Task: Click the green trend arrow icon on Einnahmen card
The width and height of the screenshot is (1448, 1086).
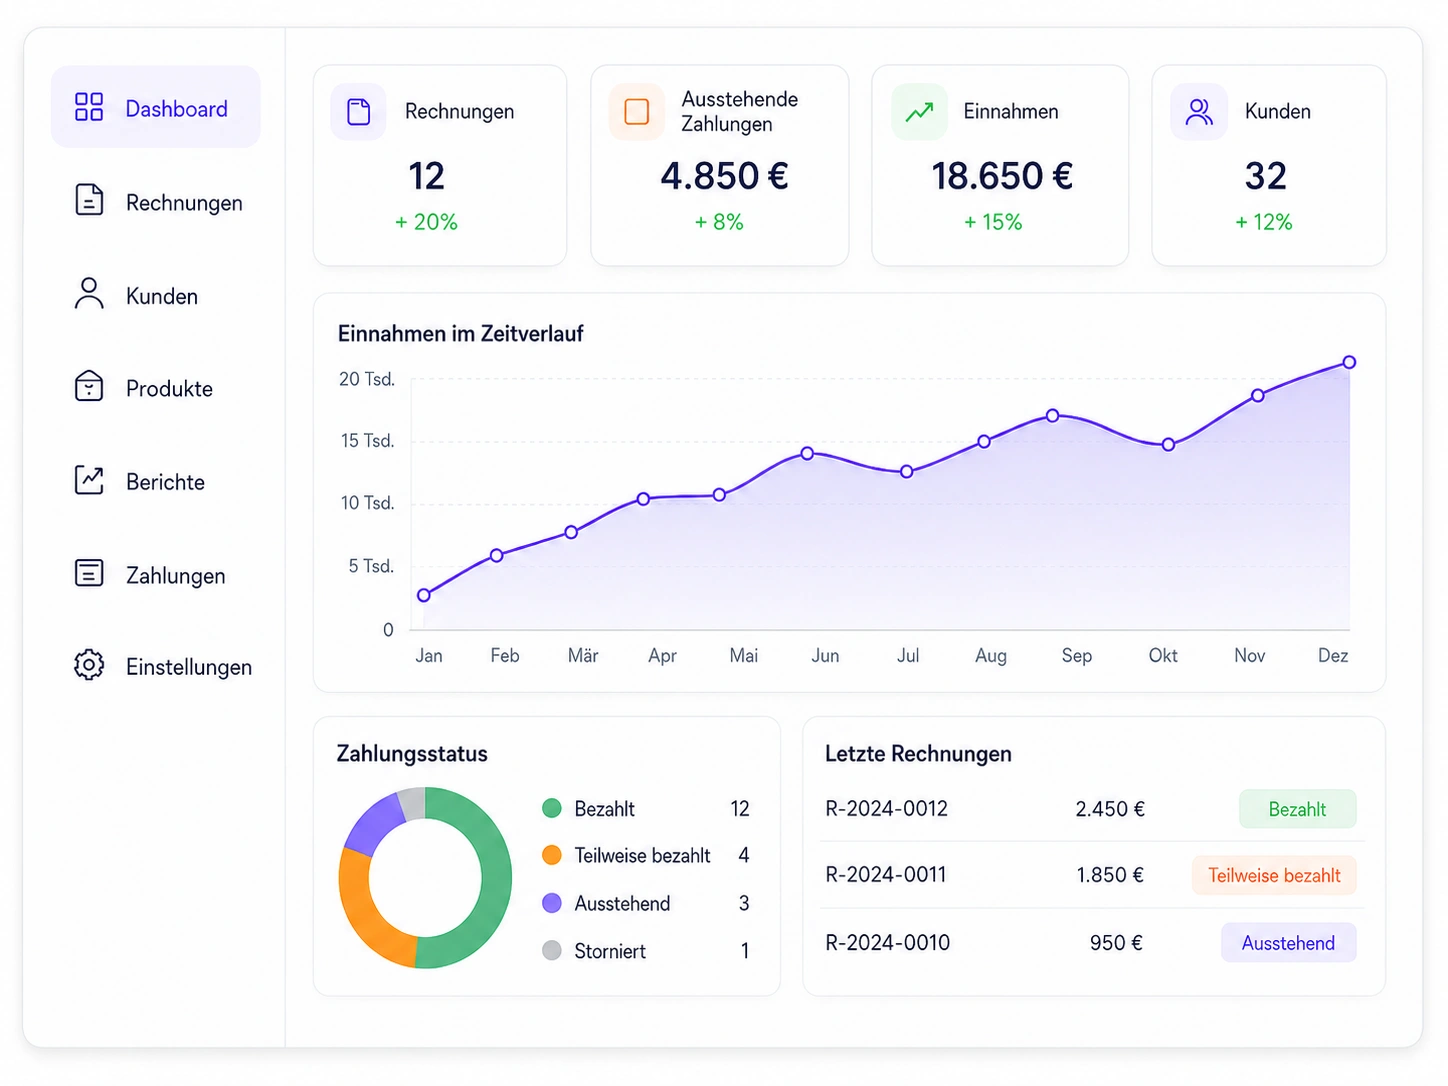Action: (x=919, y=111)
